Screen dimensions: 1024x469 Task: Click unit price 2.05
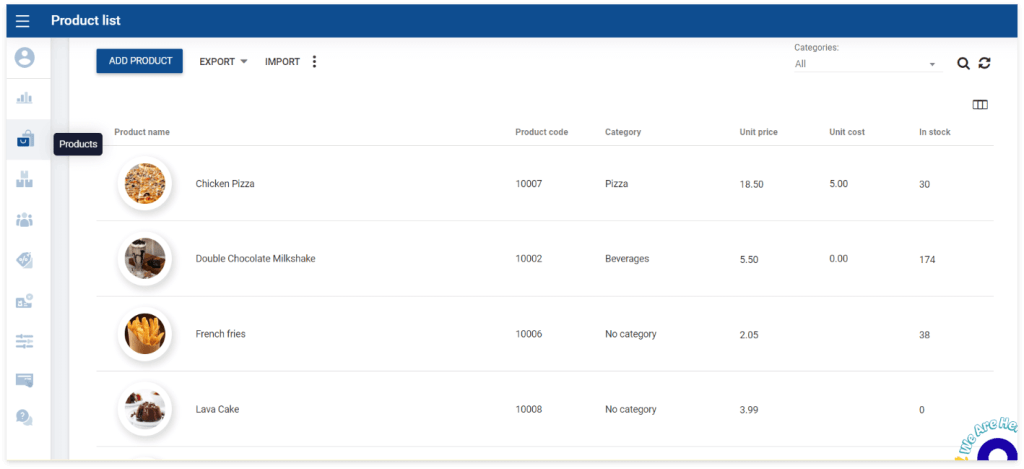(x=748, y=334)
